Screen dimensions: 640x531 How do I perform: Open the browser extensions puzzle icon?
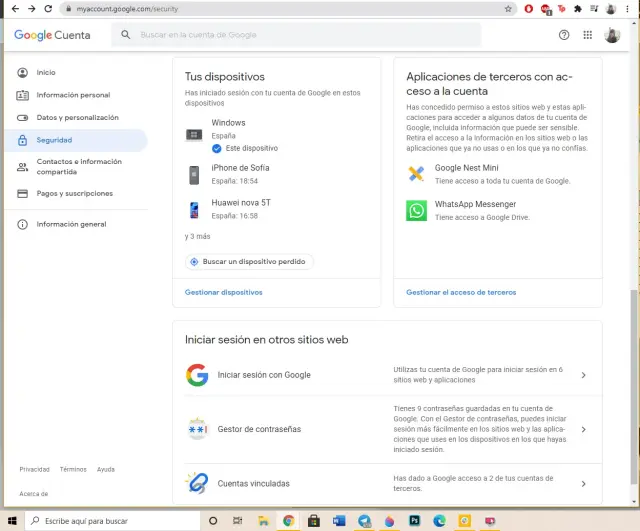[x=577, y=8]
